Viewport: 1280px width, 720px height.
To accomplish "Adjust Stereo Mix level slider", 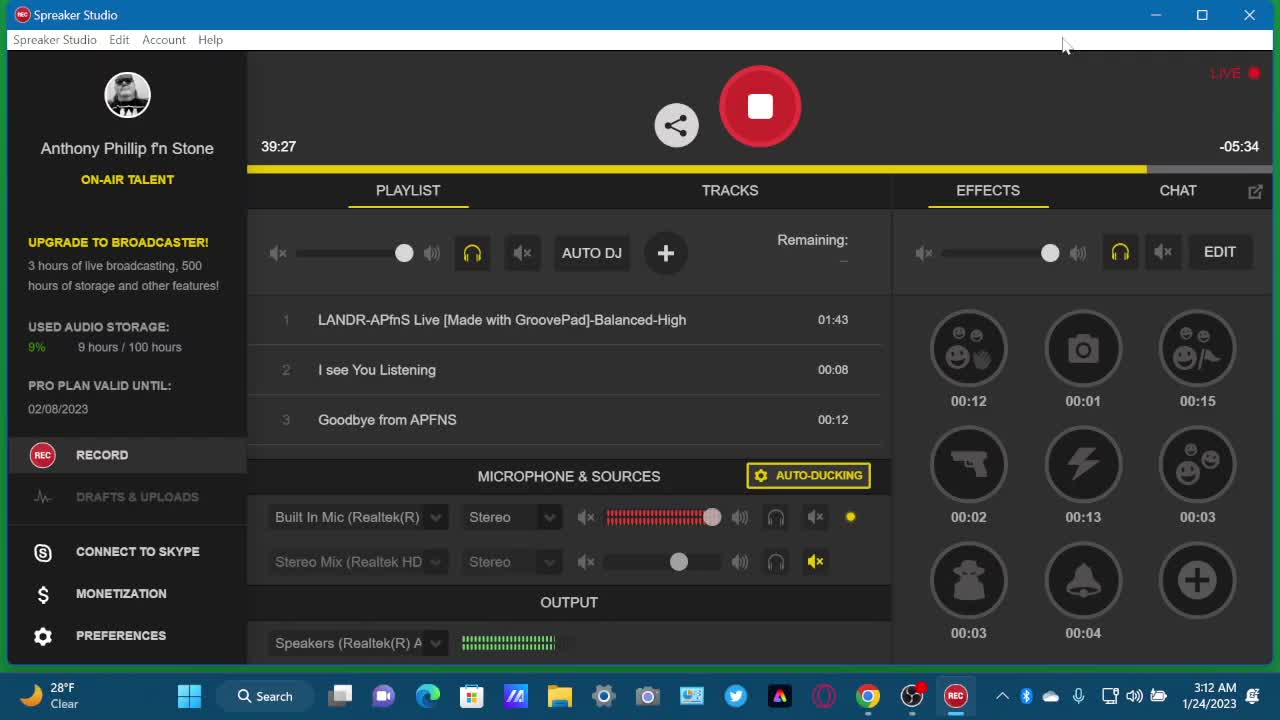I will 679,562.
